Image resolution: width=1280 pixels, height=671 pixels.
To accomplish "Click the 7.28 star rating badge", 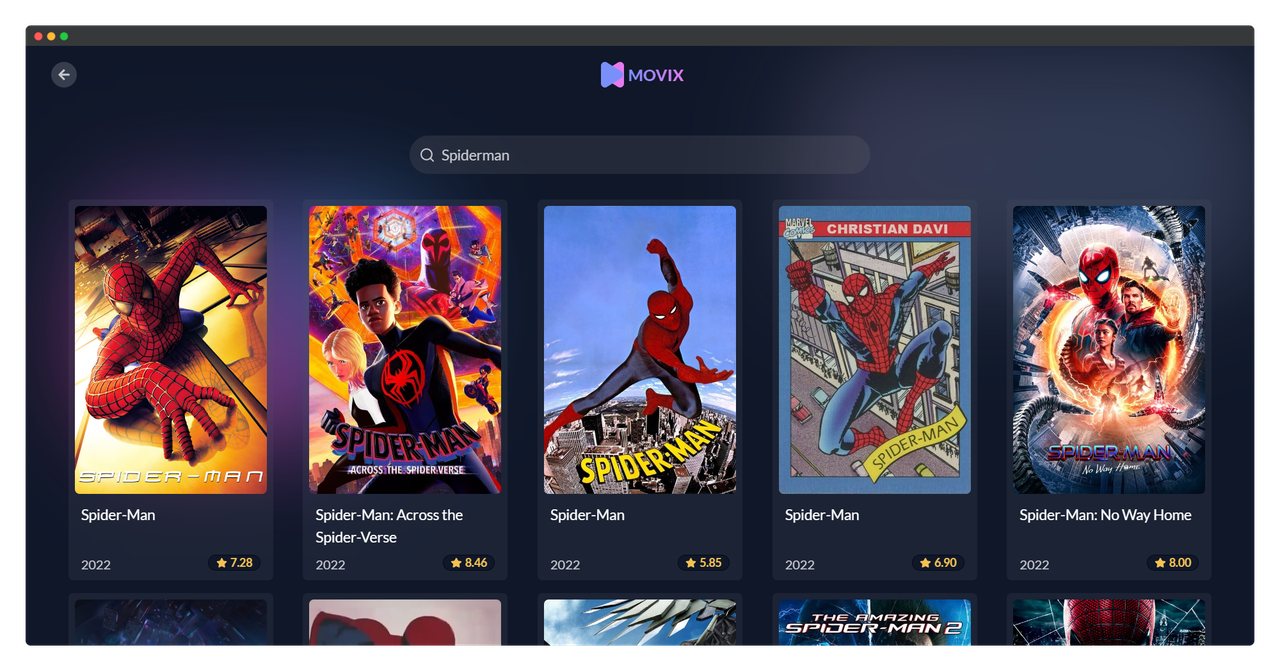I will click(x=235, y=563).
